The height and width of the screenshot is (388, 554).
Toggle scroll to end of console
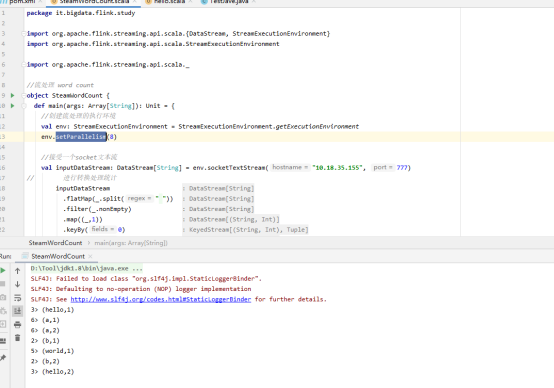tap(17, 311)
